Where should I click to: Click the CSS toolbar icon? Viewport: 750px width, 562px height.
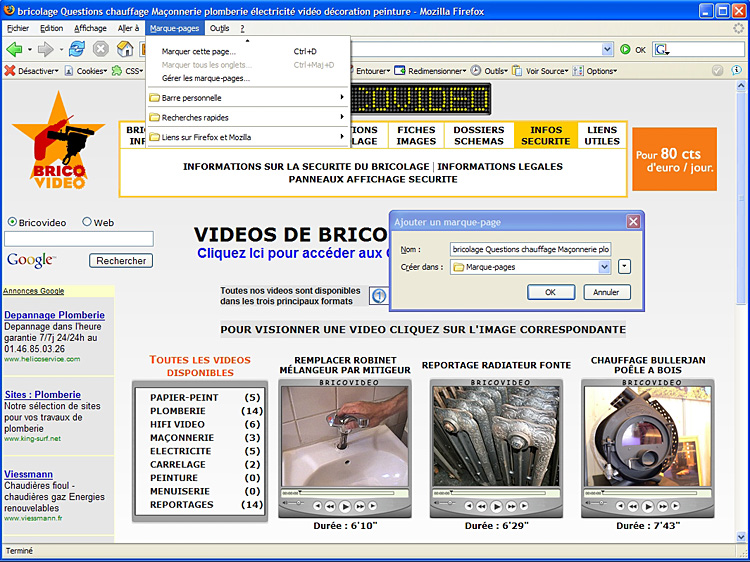click(x=117, y=71)
